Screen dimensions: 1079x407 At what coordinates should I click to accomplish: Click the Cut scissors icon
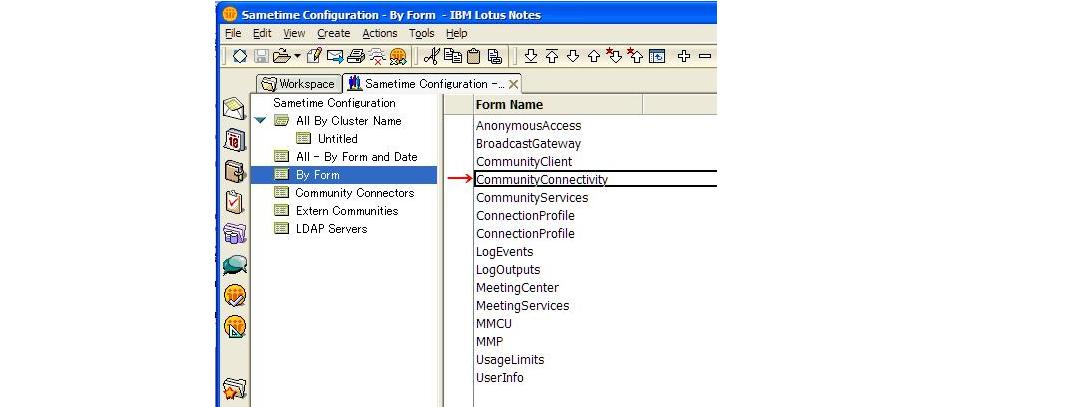pyautogui.click(x=431, y=56)
